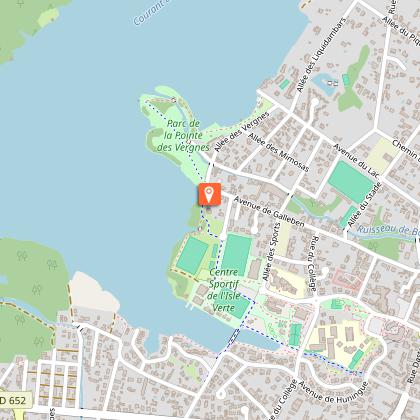The width and height of the screenshot is (420, 420).
Task: Click the Avenue du Lac street label
Action: click(357, 160)
